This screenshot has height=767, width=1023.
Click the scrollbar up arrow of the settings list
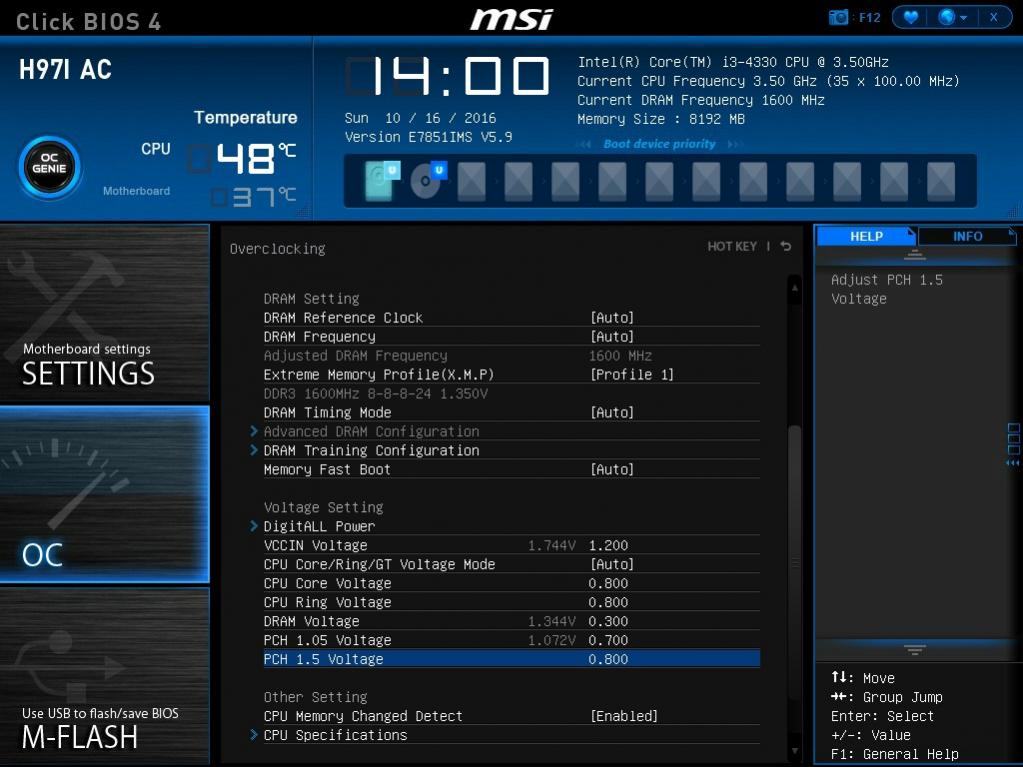[795, 287]
